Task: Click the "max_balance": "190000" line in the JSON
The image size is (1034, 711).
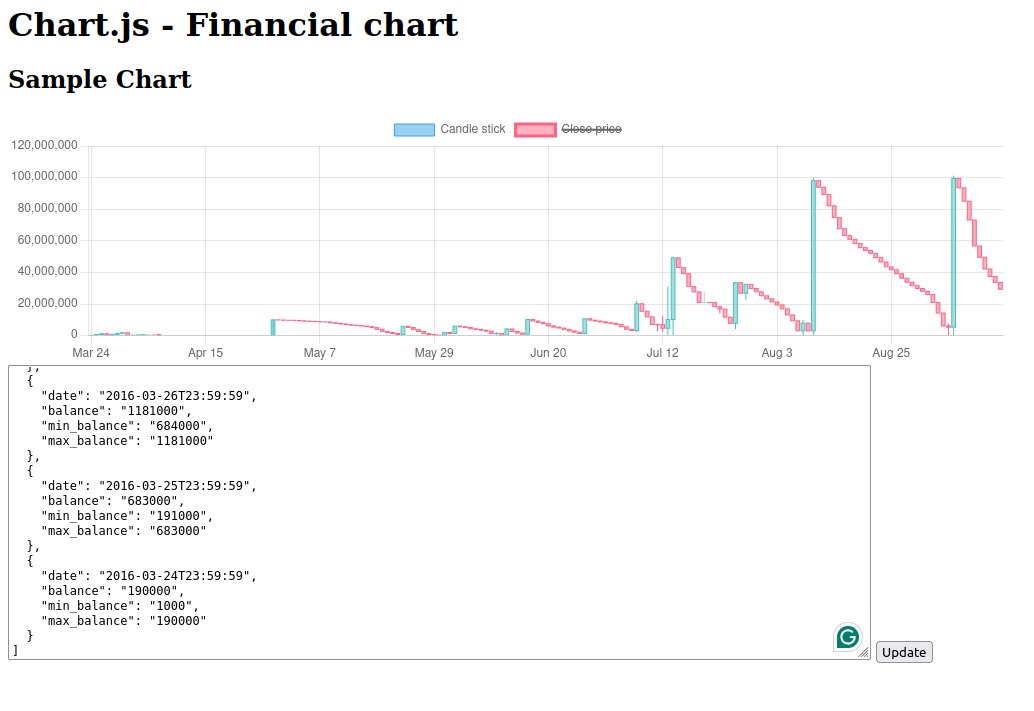Action: point(124,621)
